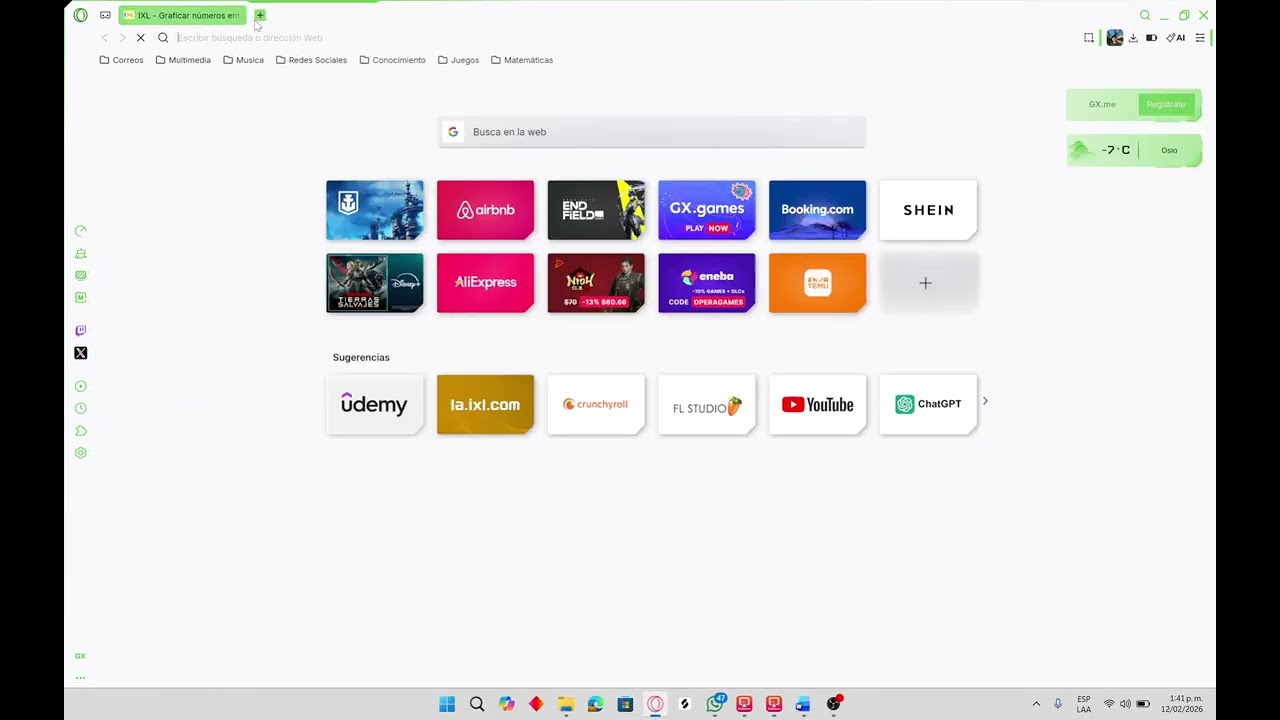This screenshot has width=1280, height=720.
Task: Go back to previous page
Action: (x=104, y=38)
